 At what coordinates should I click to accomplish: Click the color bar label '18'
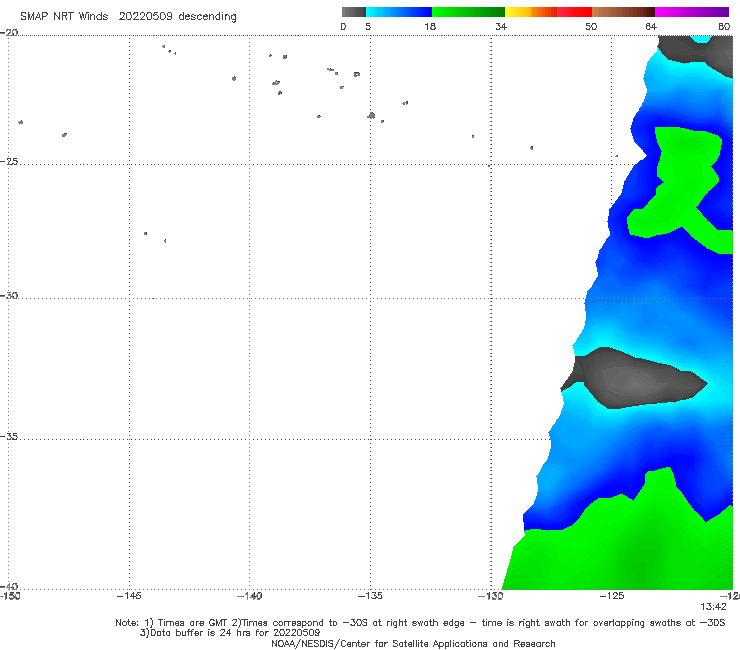[x=430, y=27]
